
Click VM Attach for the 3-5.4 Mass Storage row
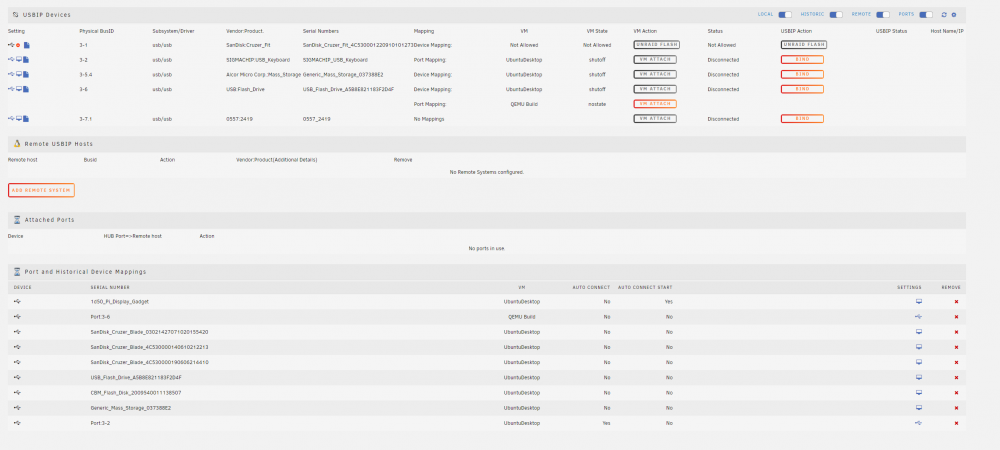coord(655,75)
